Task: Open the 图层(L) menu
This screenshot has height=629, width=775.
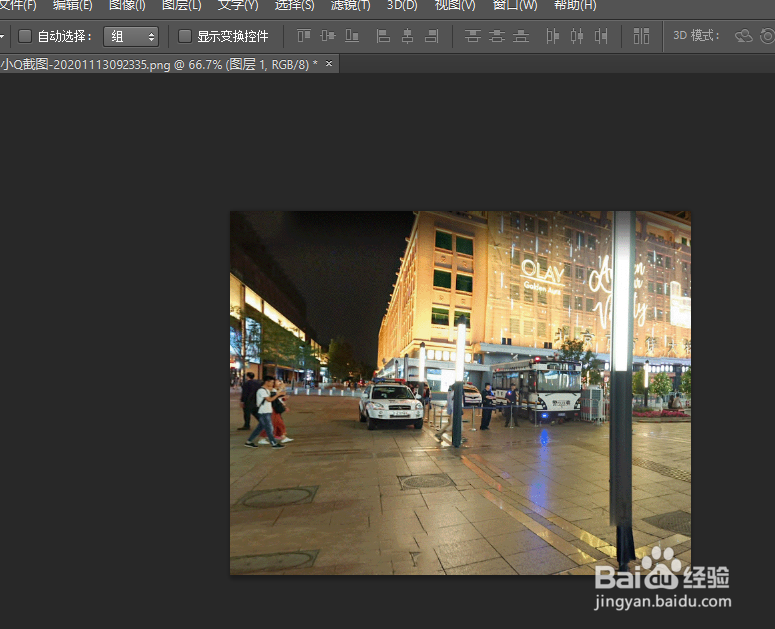Action: [x=182, y=5]
